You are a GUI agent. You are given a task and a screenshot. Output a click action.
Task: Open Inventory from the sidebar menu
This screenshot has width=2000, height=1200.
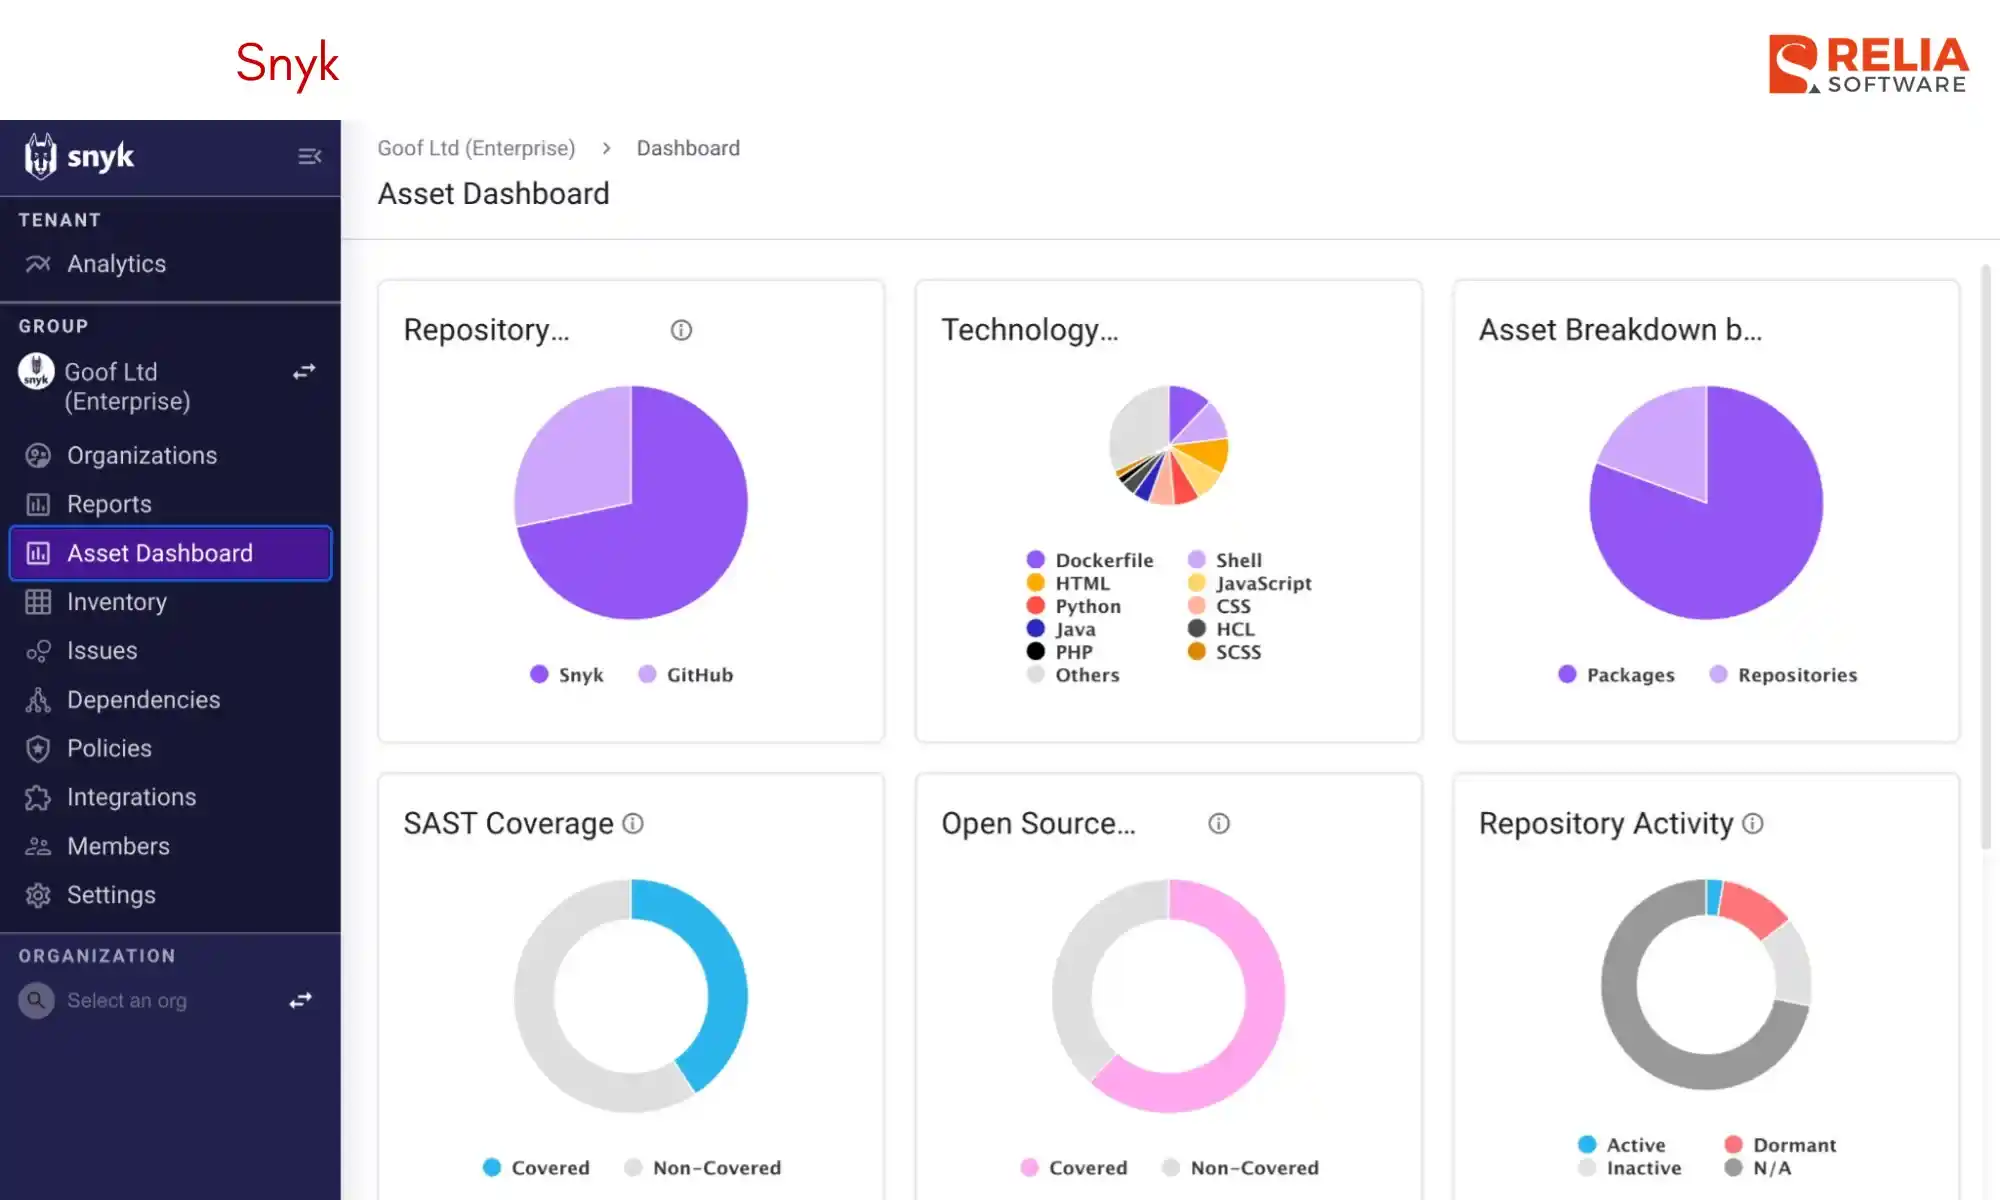tap(117, 601)
